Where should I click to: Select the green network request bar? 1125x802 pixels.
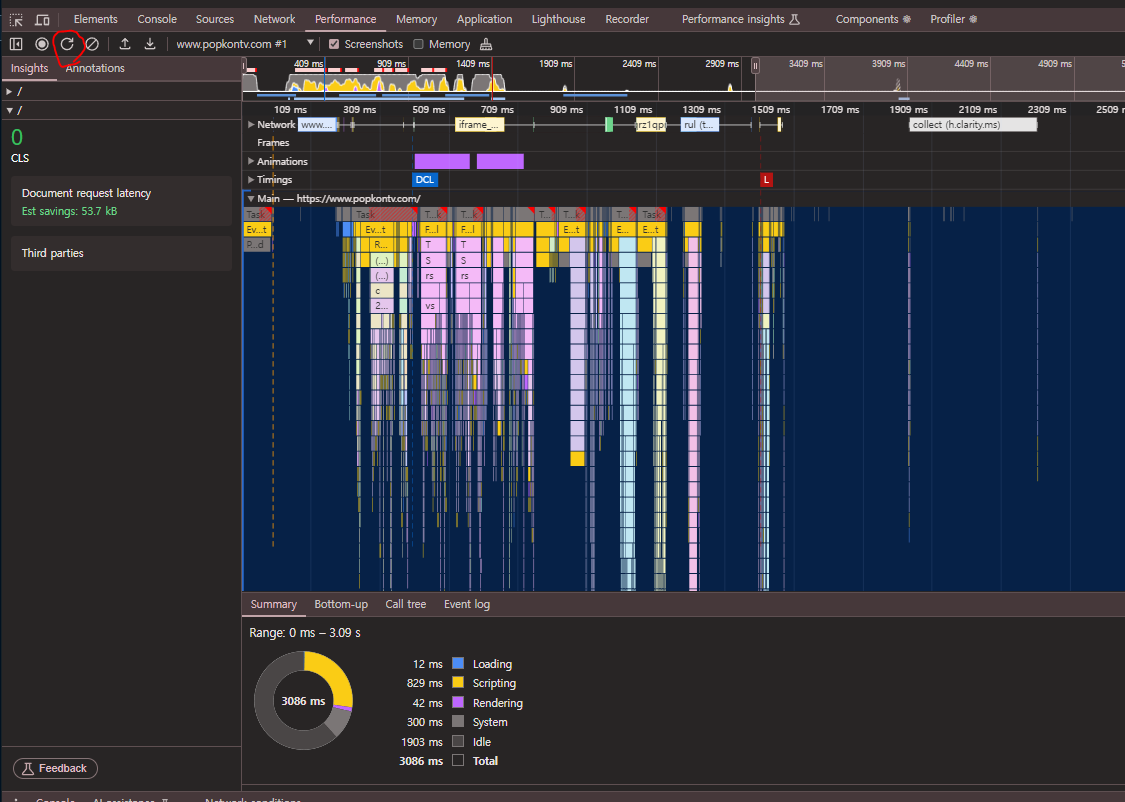point(609,124)
